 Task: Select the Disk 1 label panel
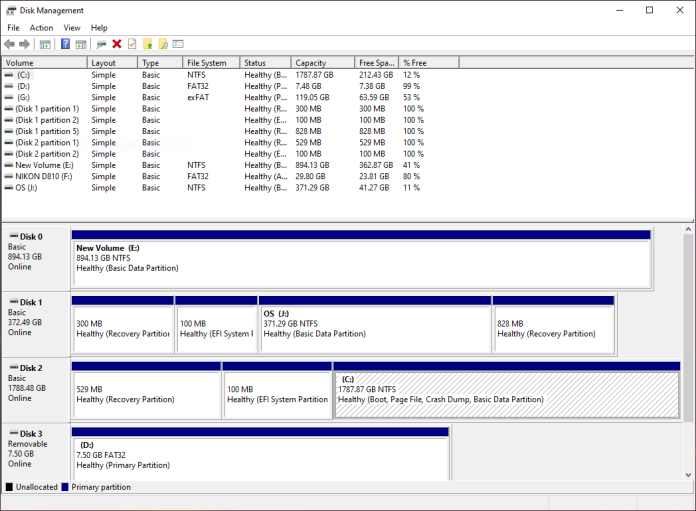point(36,325)
